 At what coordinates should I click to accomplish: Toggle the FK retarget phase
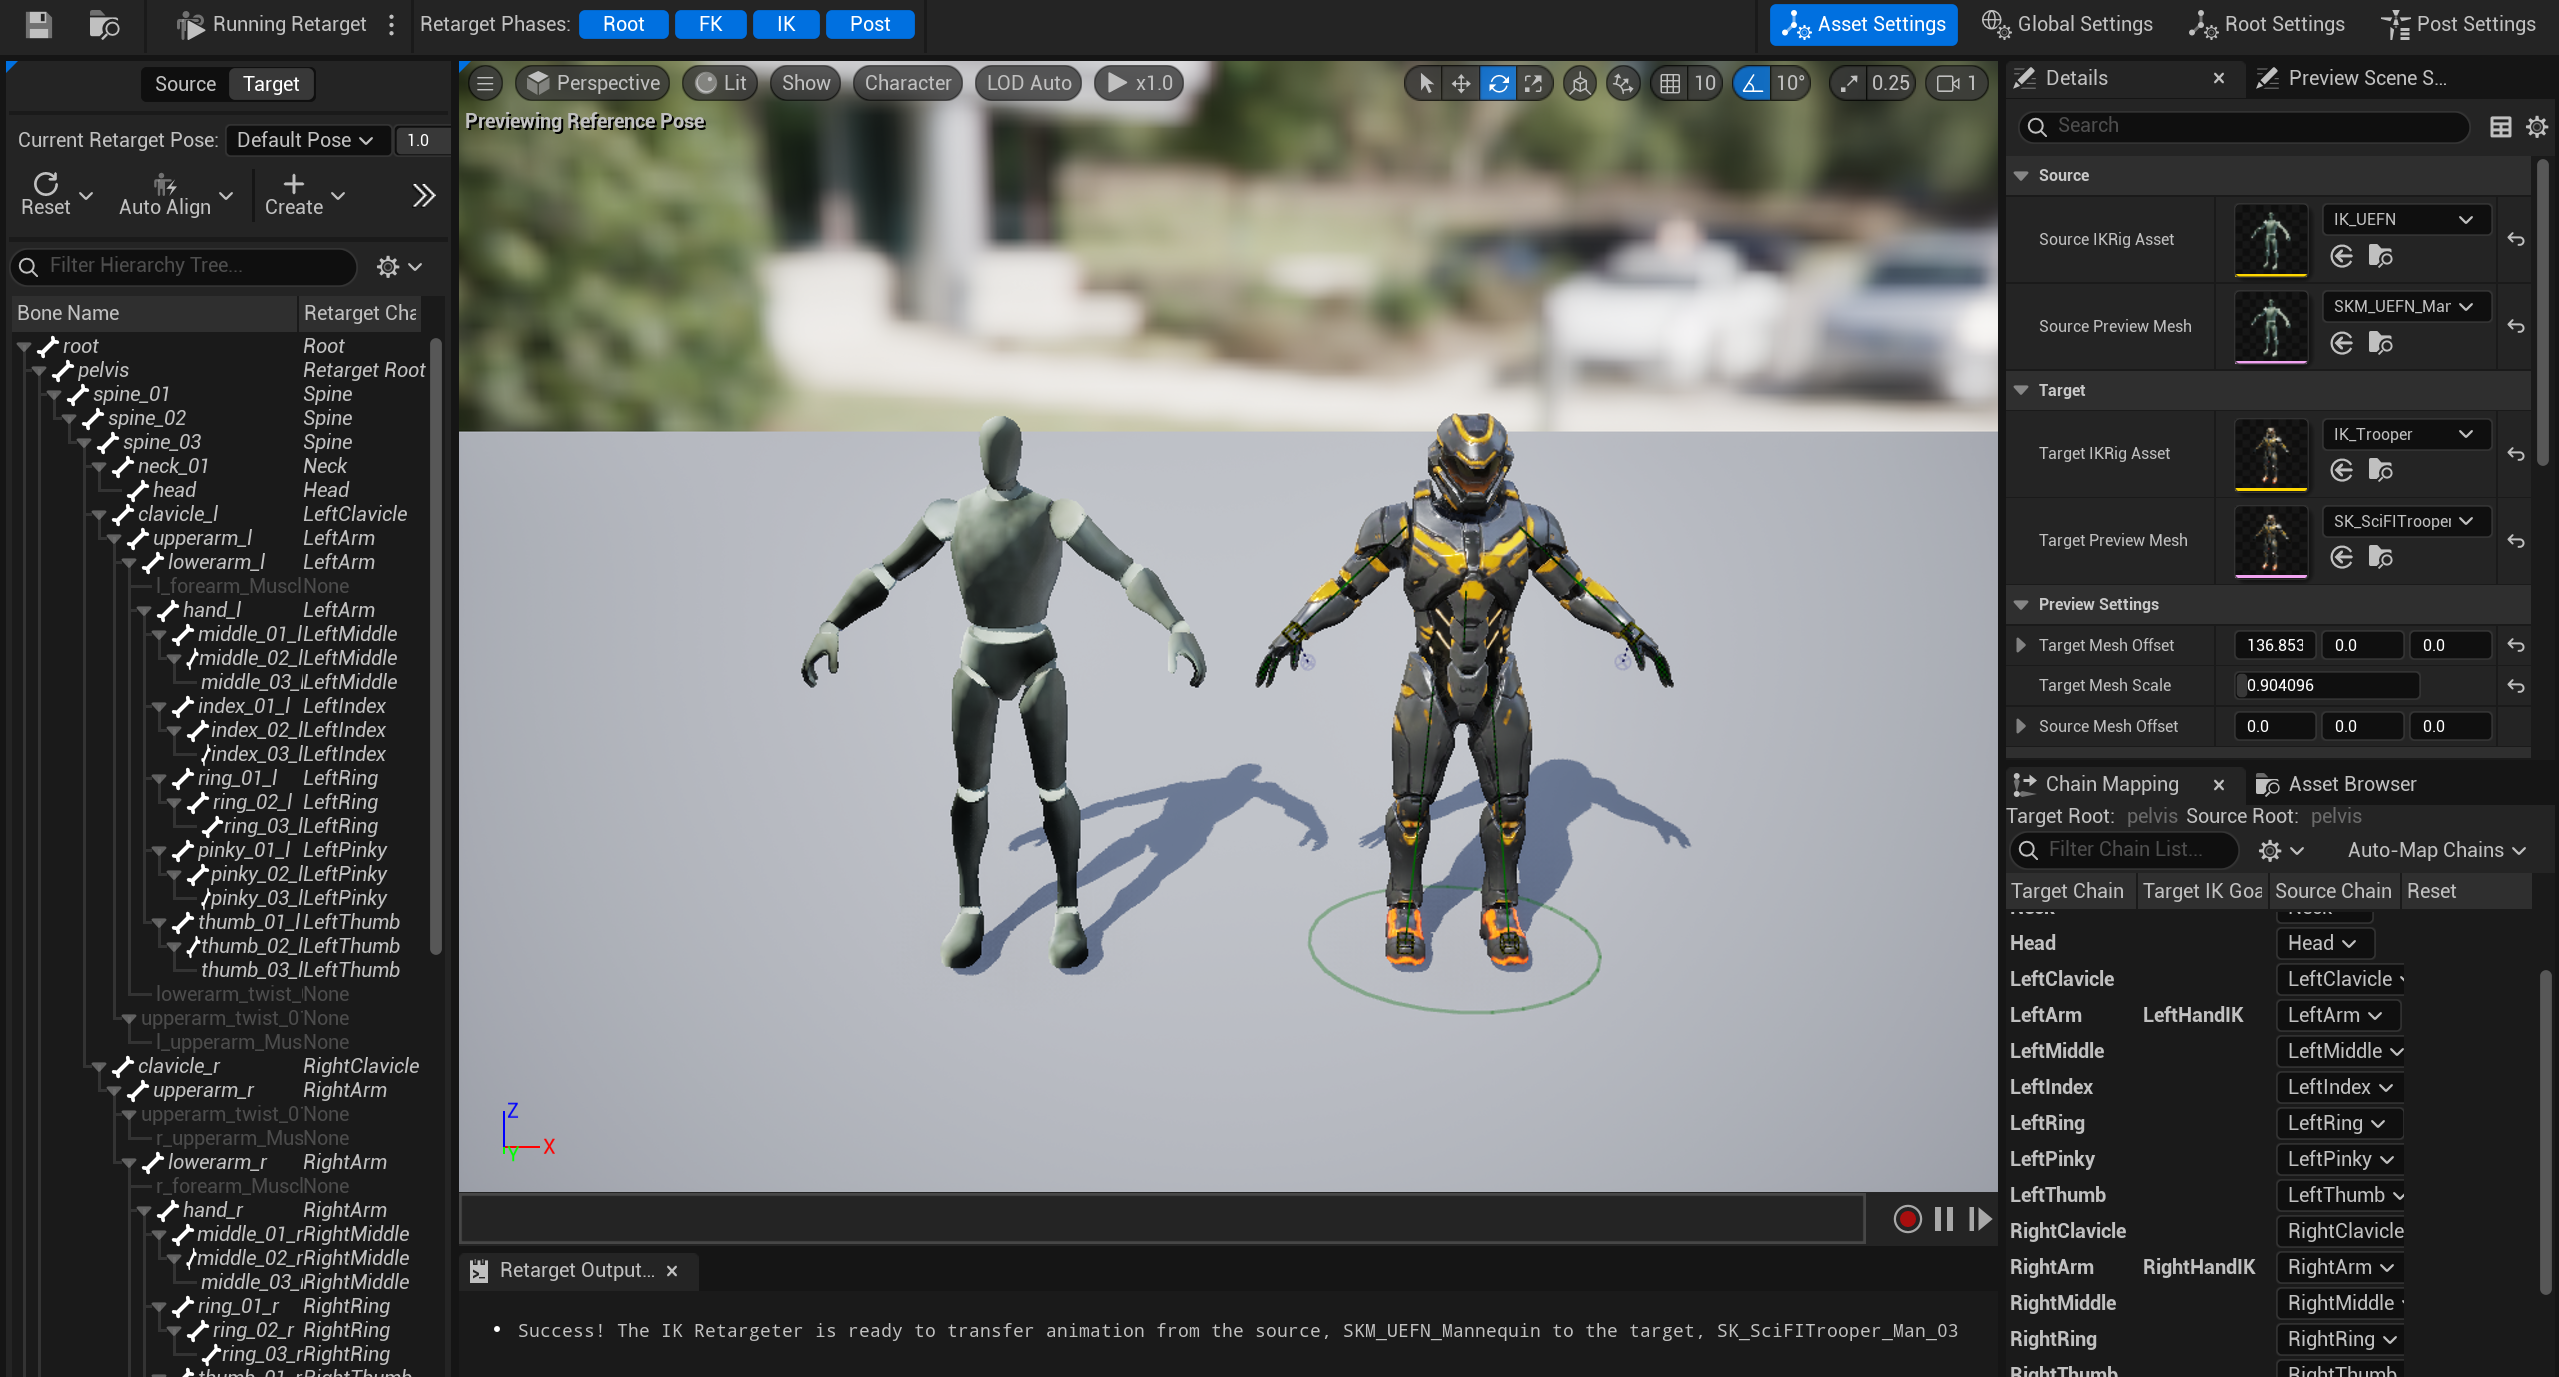tap(710, 24)
